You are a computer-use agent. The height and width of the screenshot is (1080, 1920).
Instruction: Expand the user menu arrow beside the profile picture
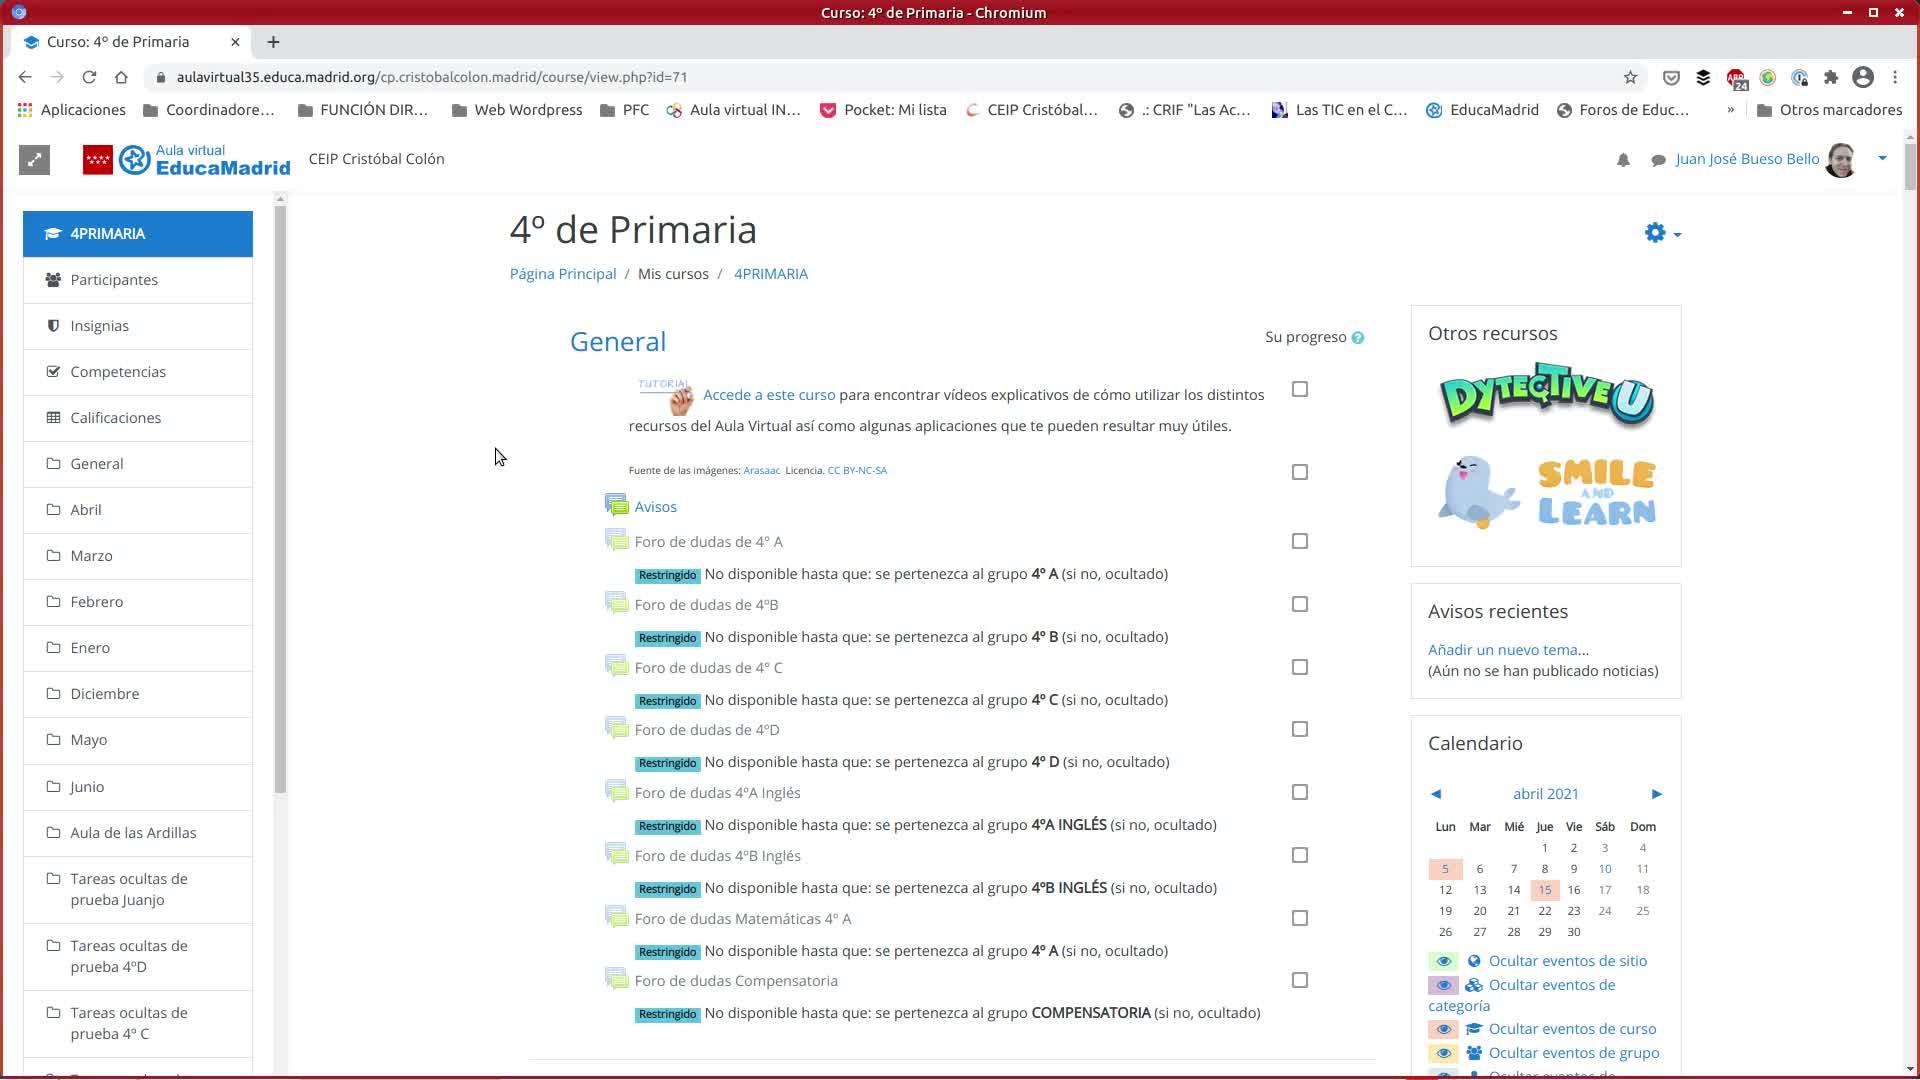coord(1882,158)
